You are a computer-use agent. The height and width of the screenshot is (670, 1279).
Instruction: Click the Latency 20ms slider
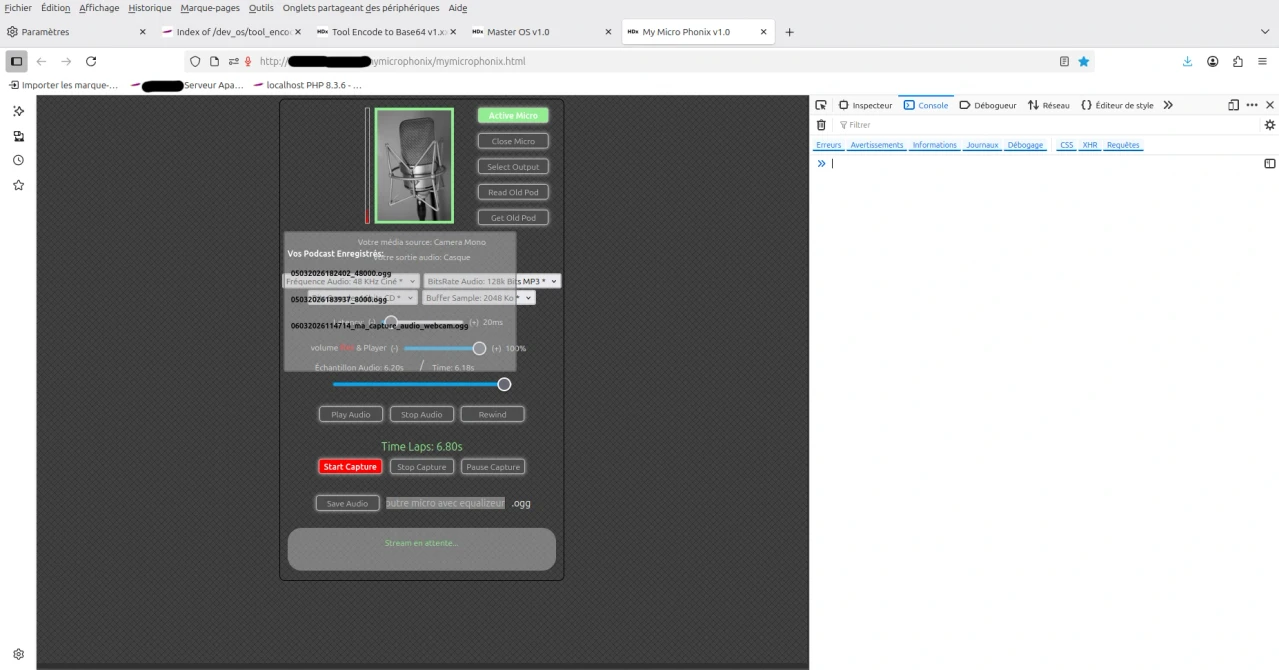tap(424, 322)
